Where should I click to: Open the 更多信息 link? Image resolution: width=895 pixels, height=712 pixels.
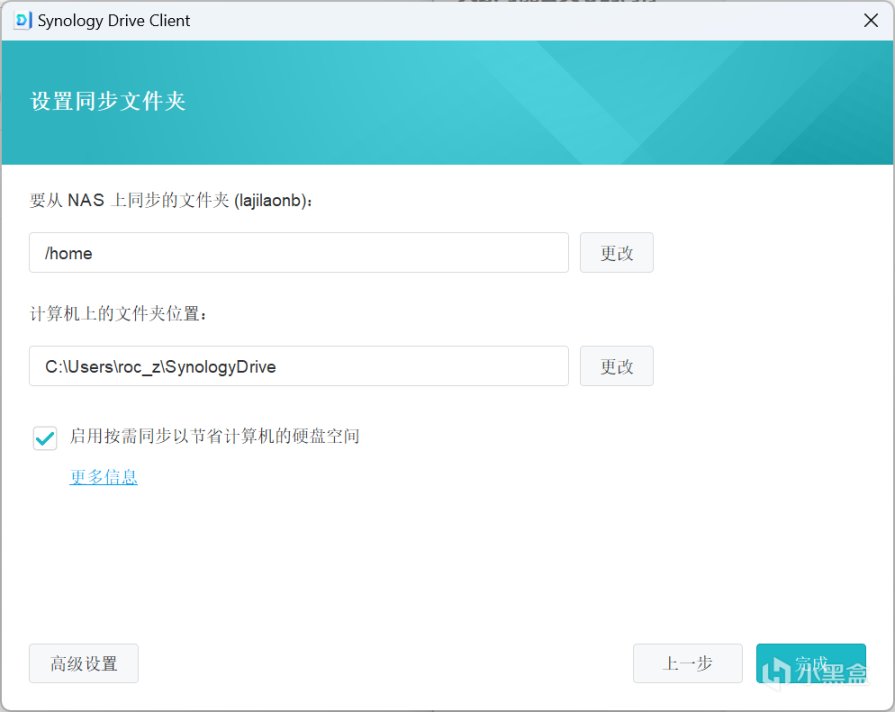(x=103, y=477)
